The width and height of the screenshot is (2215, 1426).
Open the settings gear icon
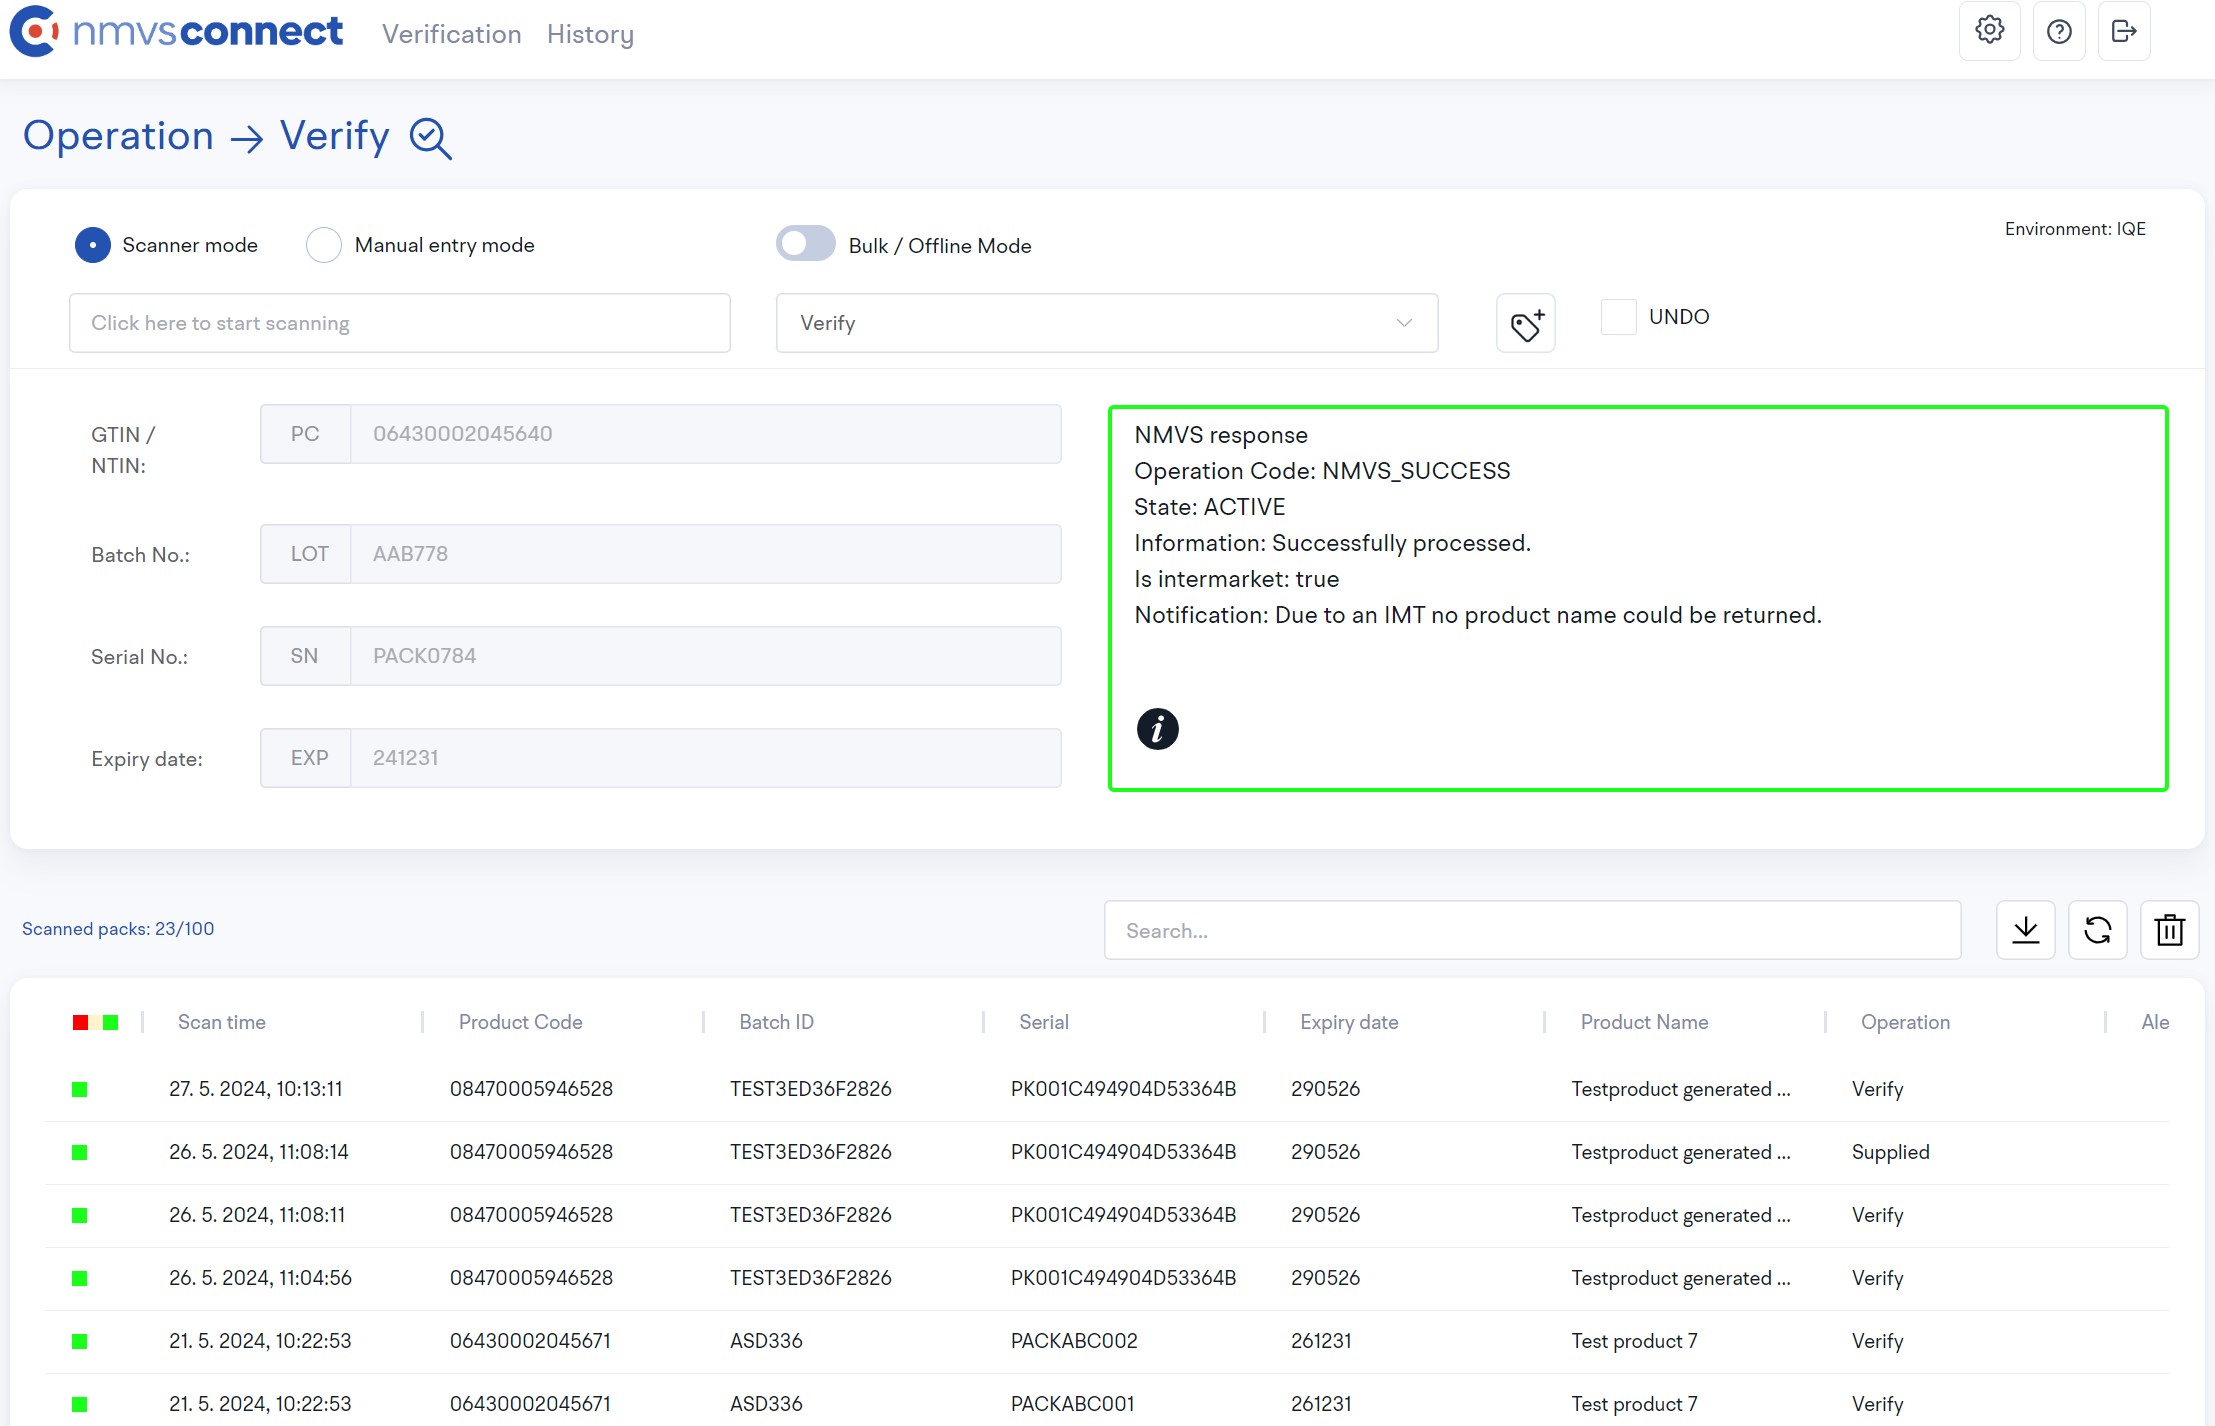[x=1989, y=31]
